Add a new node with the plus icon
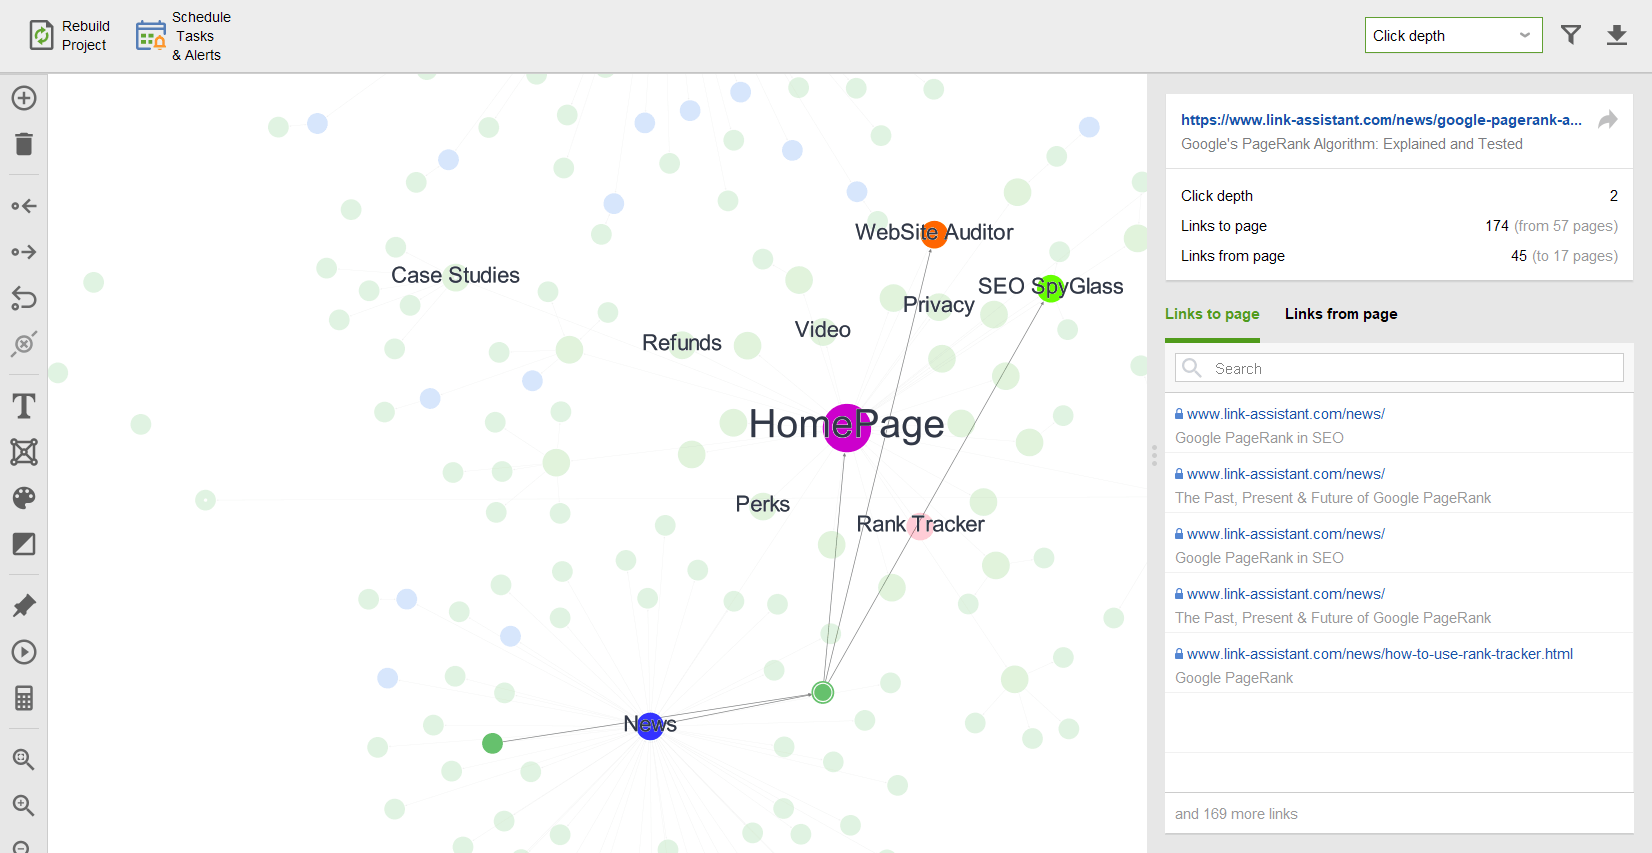Image resolution: width=1652 pixels, height=853 pixels. (24, 98)
